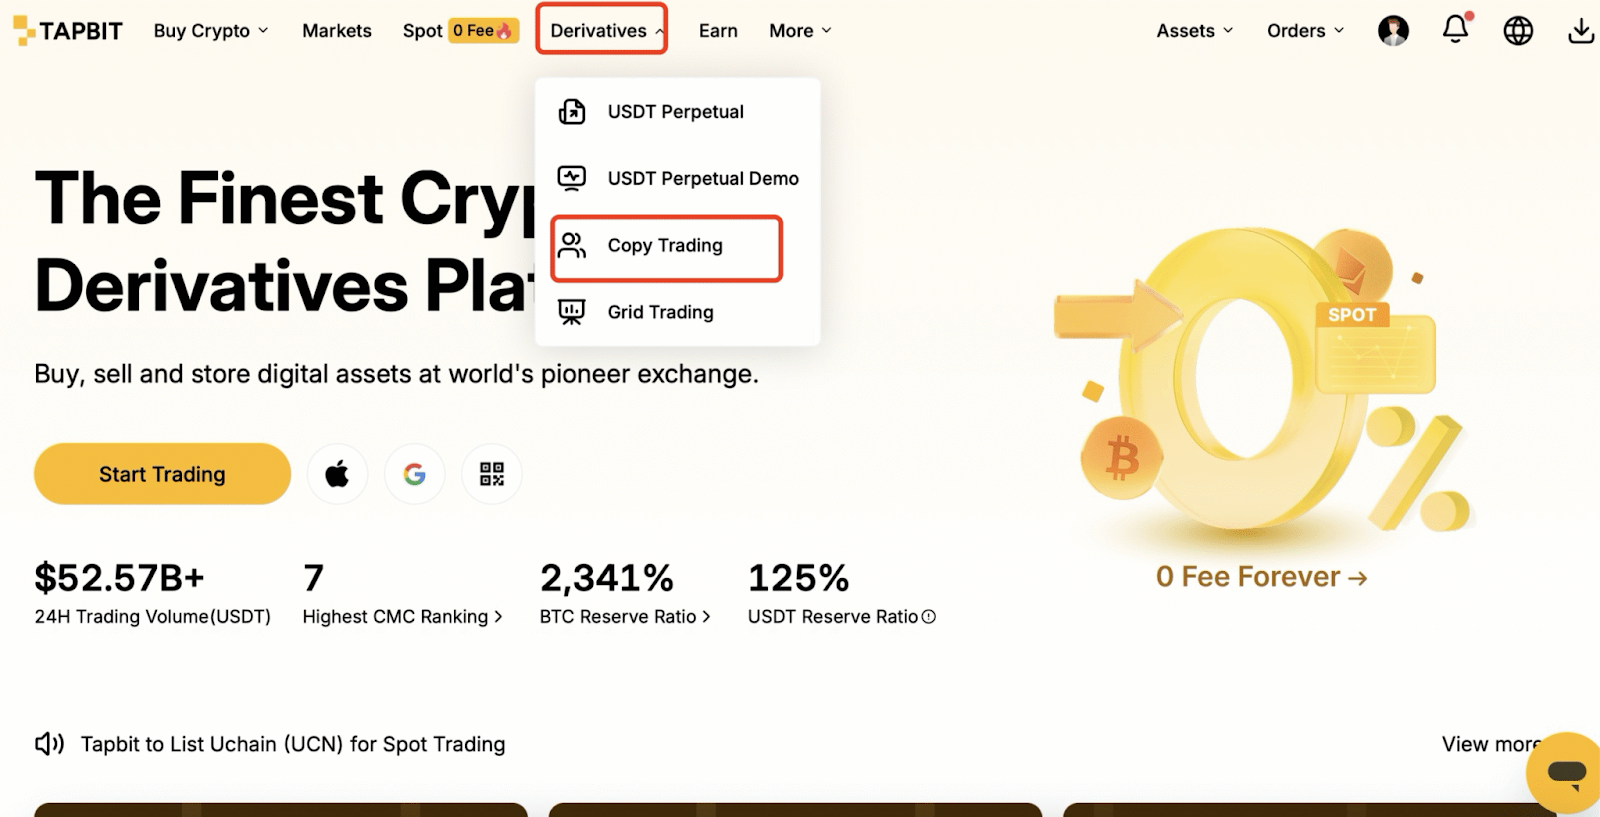Open the user profile avatar
This screenshot has height=817, width=1600.
pos(1393,31)
